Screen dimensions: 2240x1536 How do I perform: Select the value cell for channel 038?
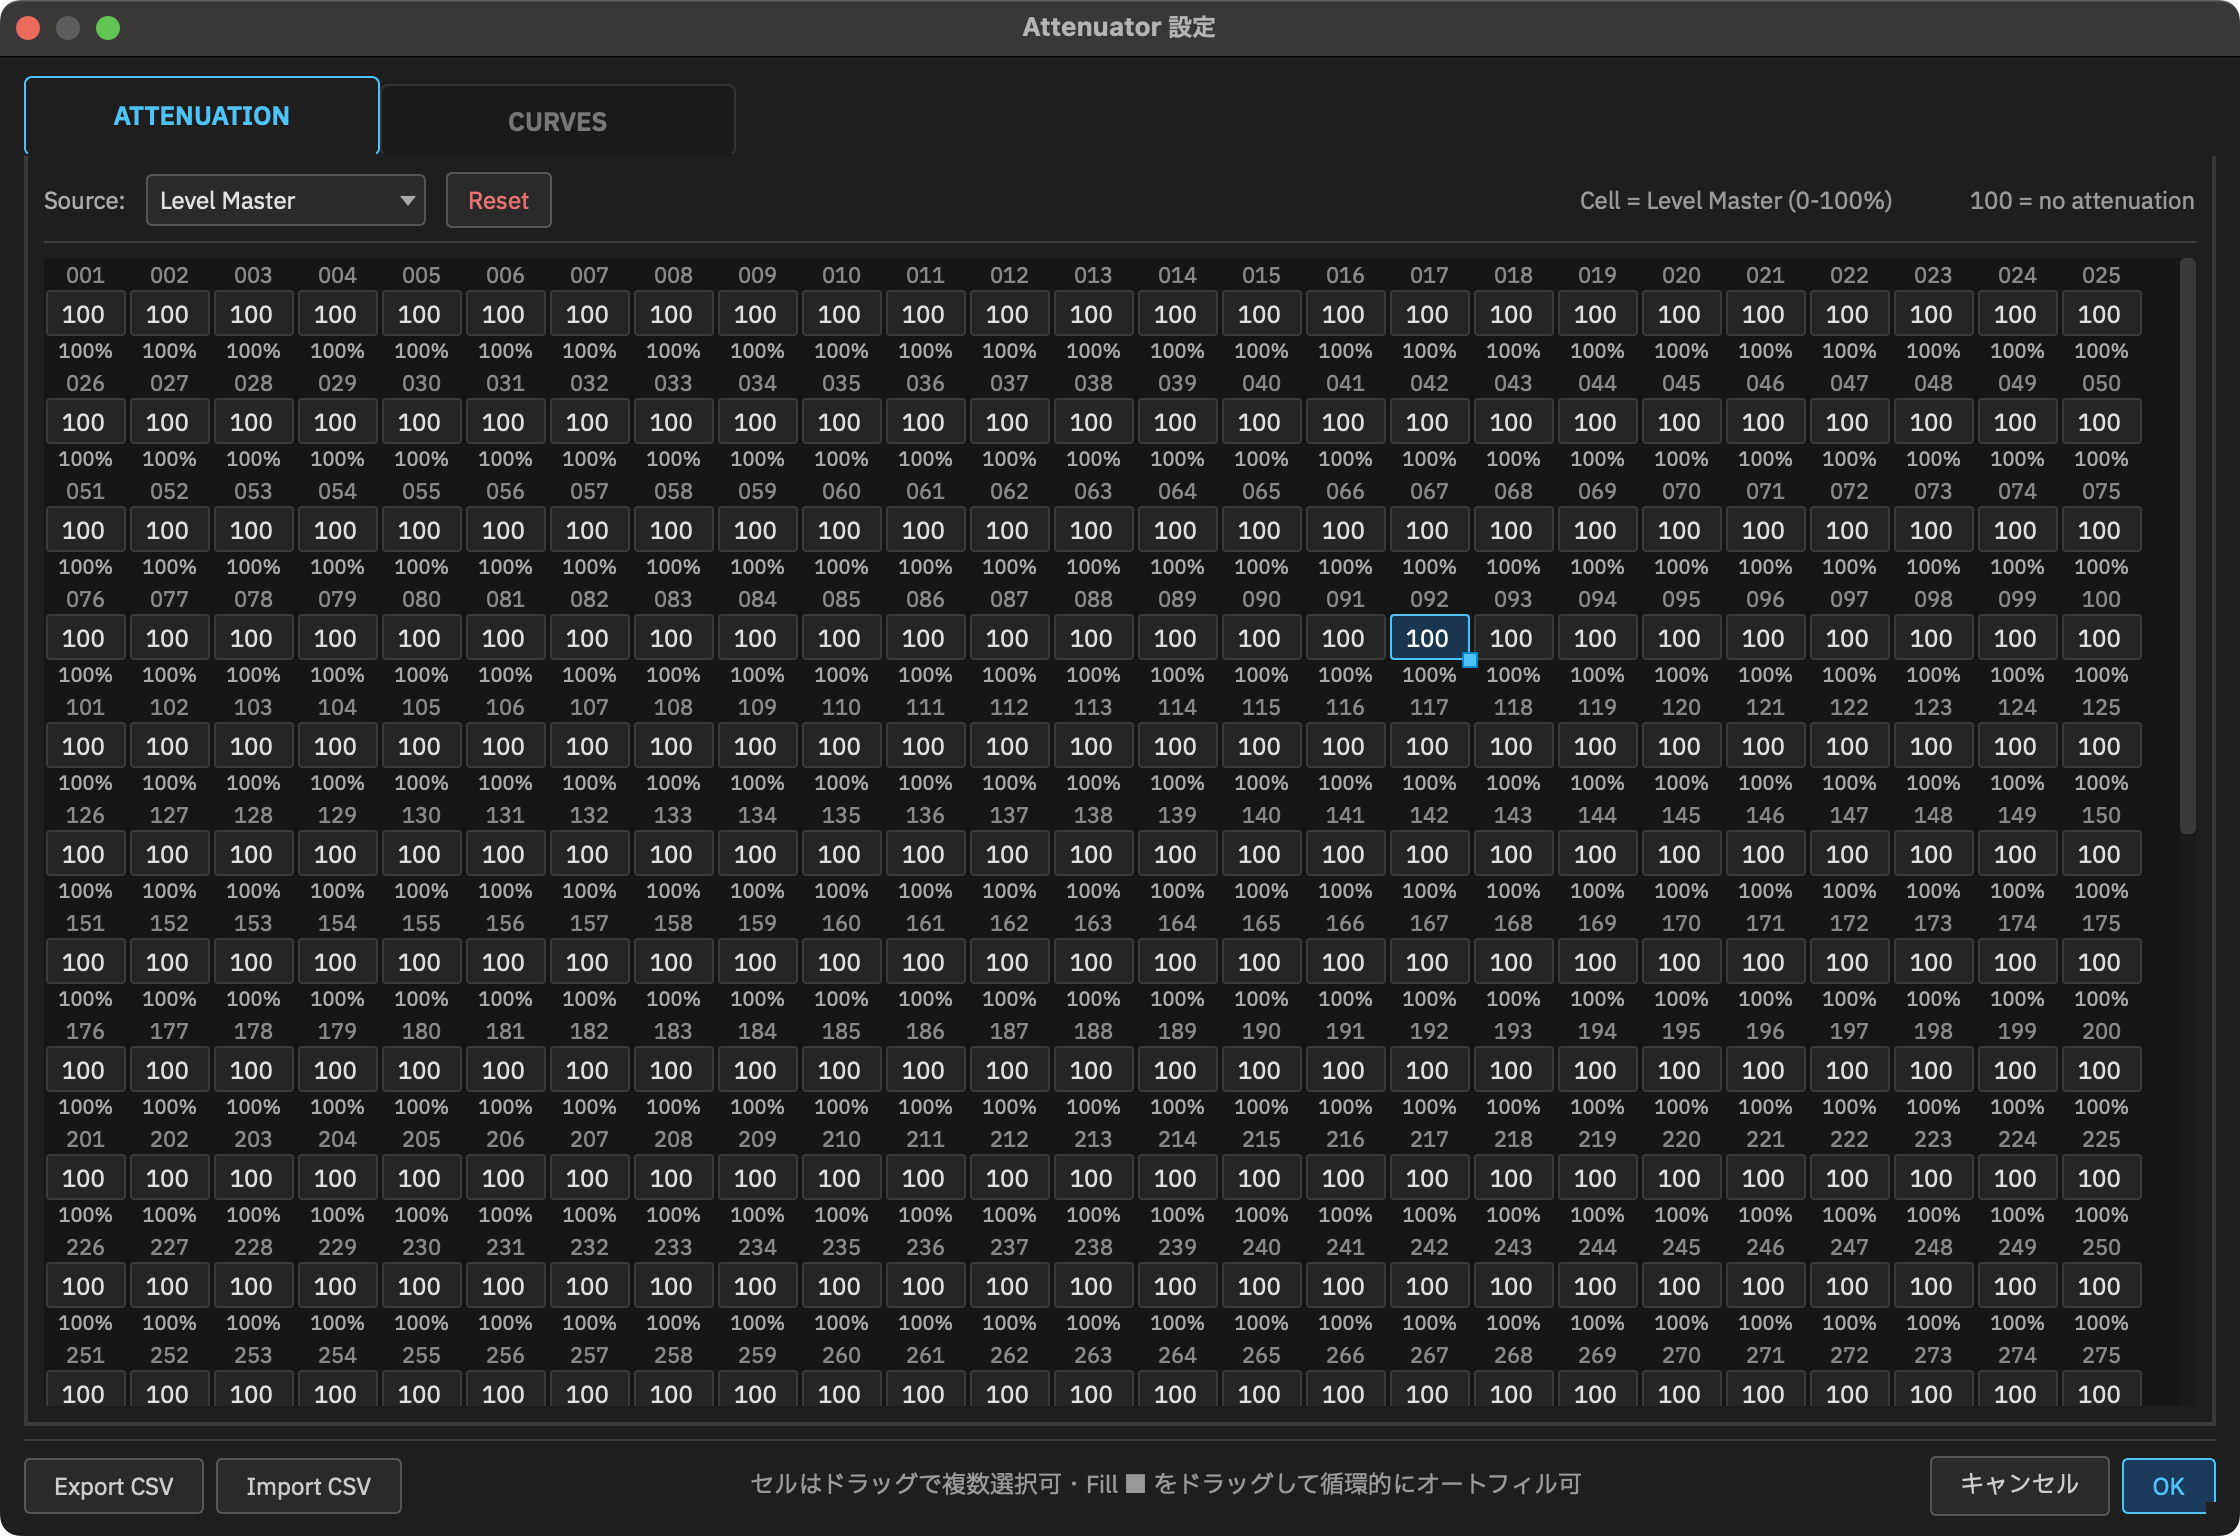click(x=1092, y=422)
